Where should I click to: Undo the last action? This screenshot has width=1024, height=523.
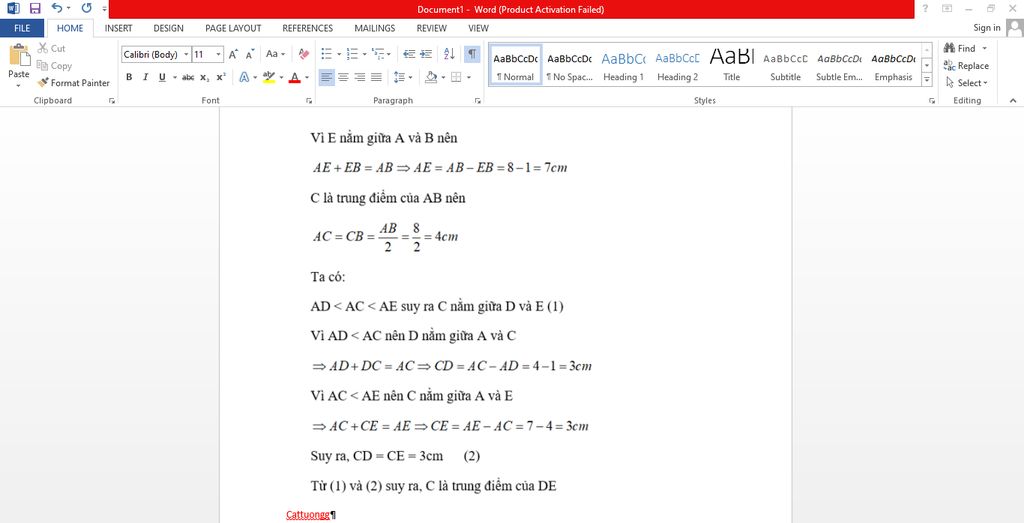point(57,8)
